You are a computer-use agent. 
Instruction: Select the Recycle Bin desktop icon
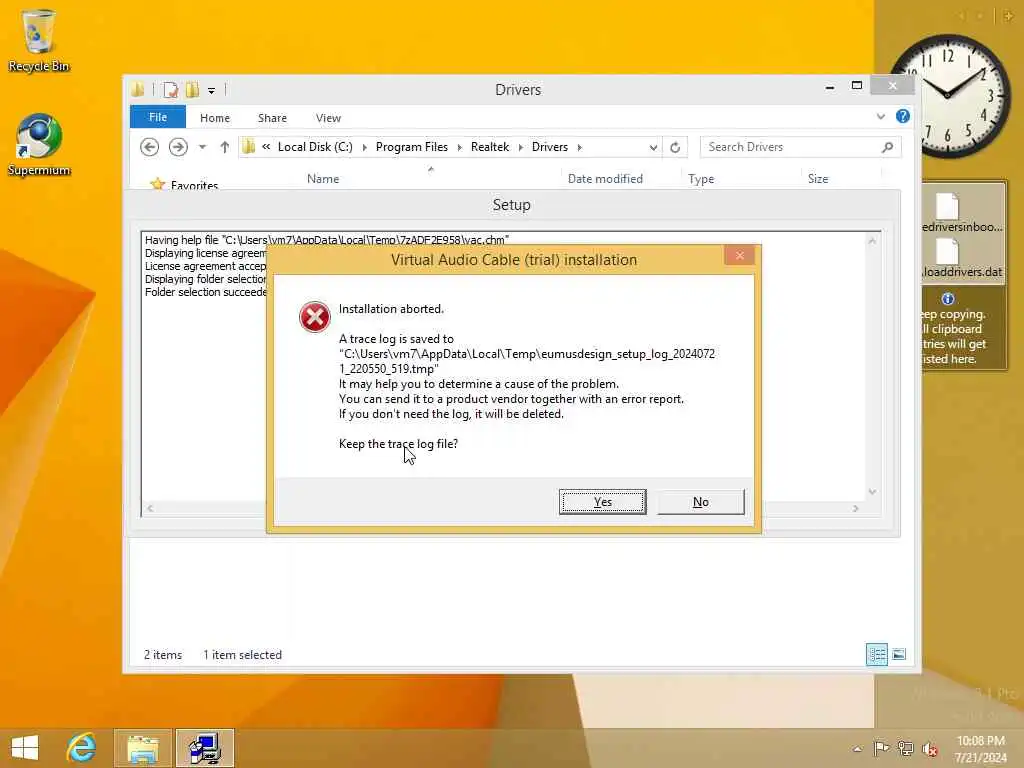point(39,40)
